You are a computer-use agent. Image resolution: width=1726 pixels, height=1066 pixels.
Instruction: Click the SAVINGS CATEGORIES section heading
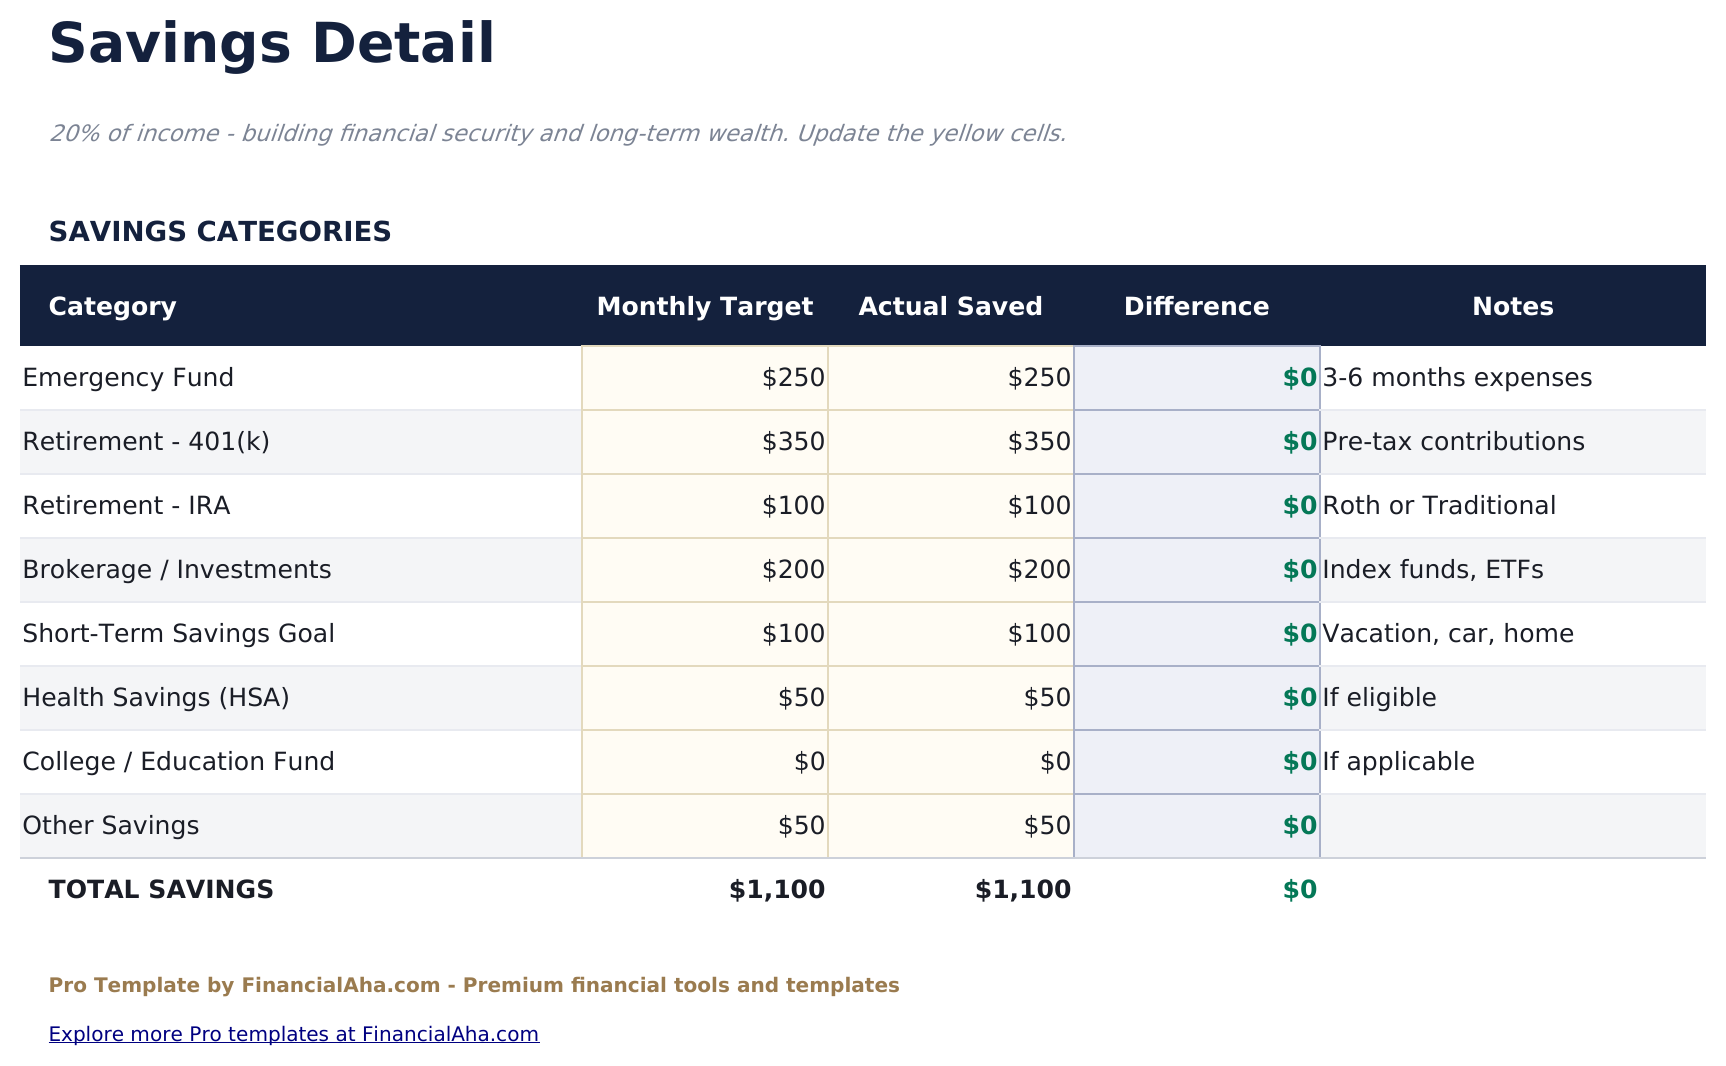[x=220, y=231]
